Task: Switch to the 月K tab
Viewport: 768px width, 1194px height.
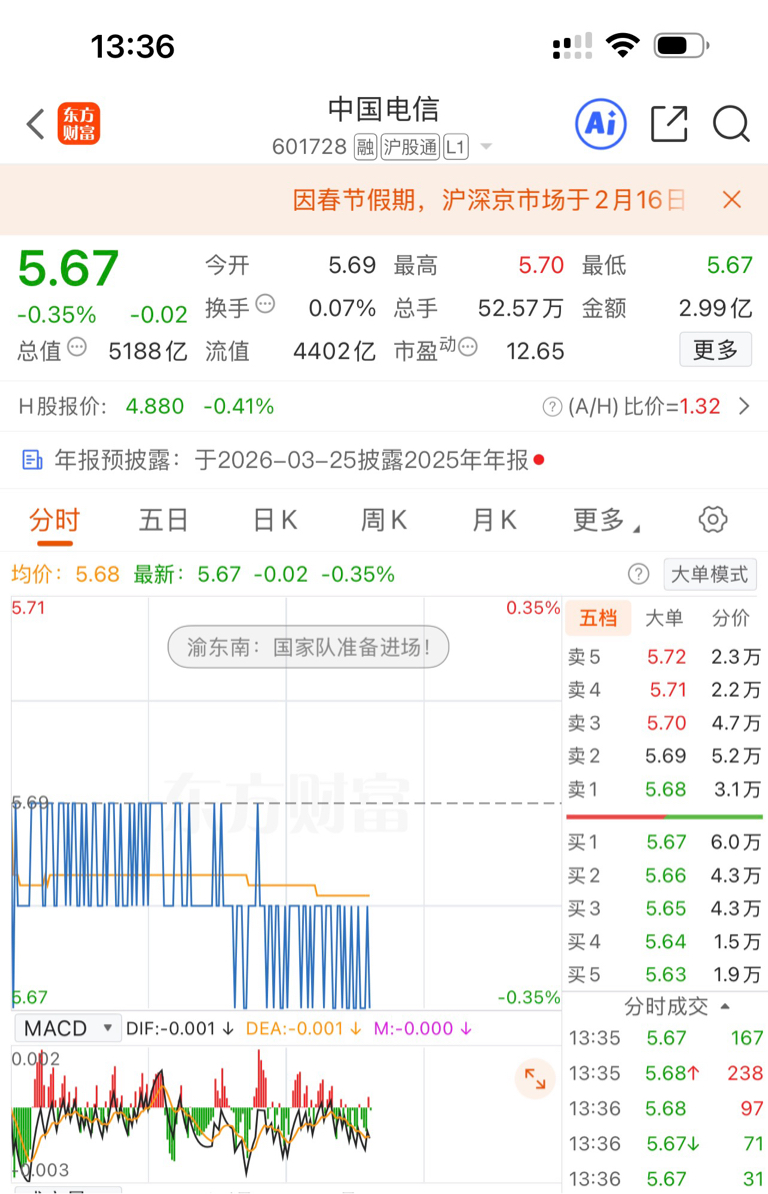Action: click(494, 521)
